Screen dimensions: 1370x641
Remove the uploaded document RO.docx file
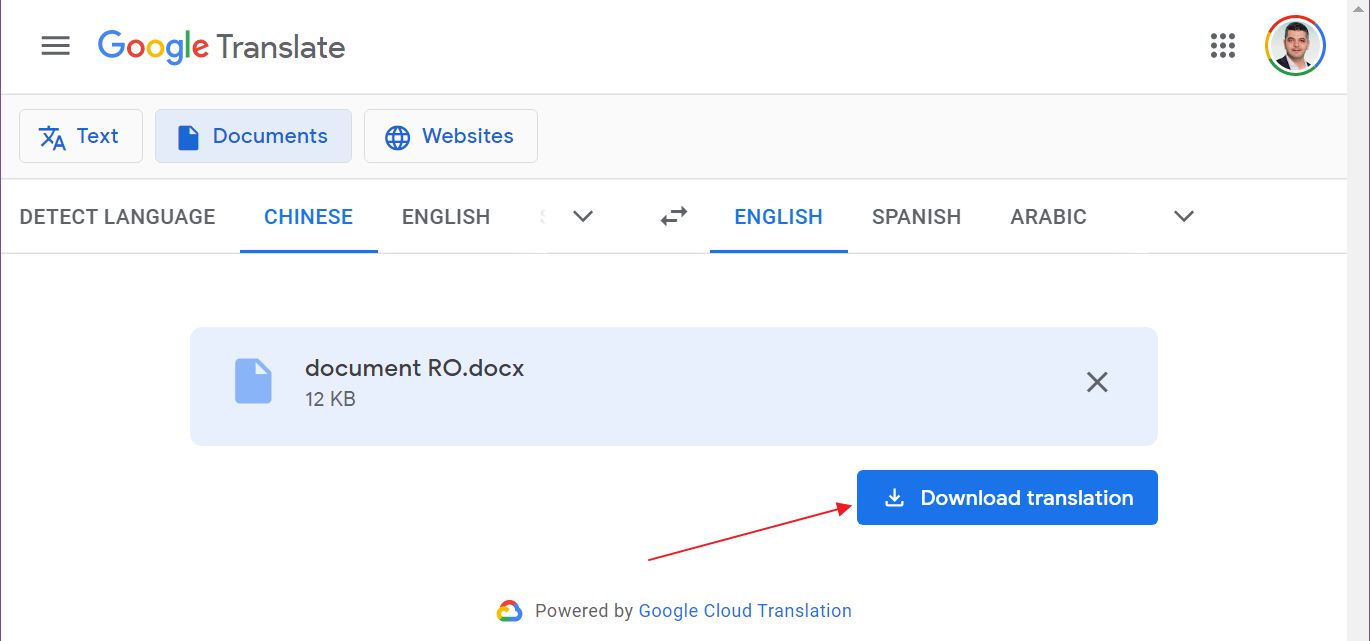tap(1096, 382)
